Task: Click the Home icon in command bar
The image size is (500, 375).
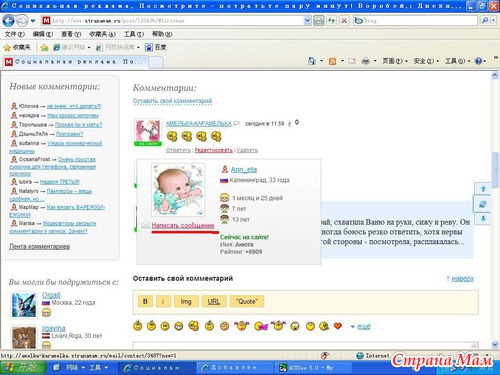Action: point(312,61)
